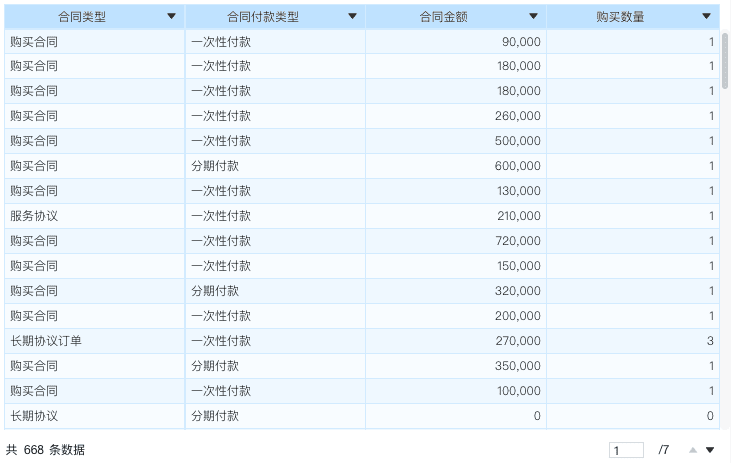The image size is (731, 463).
Task: Click 一次性付款 in the 210,000 row
Action: click(x=276, y=216)
